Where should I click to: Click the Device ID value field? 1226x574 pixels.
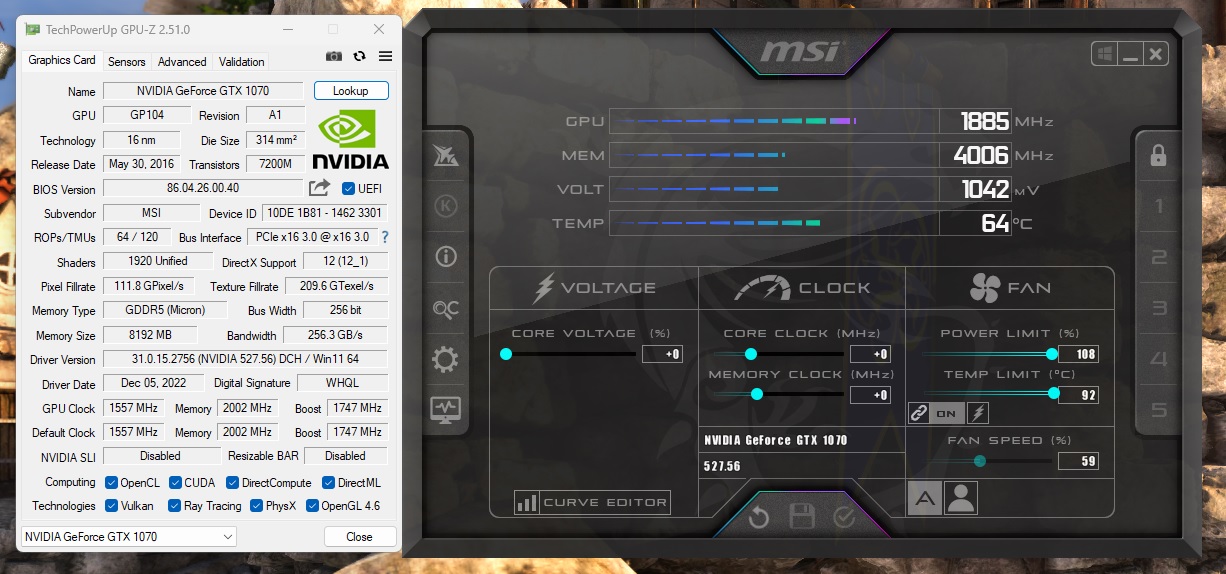[x=324, y=213]
